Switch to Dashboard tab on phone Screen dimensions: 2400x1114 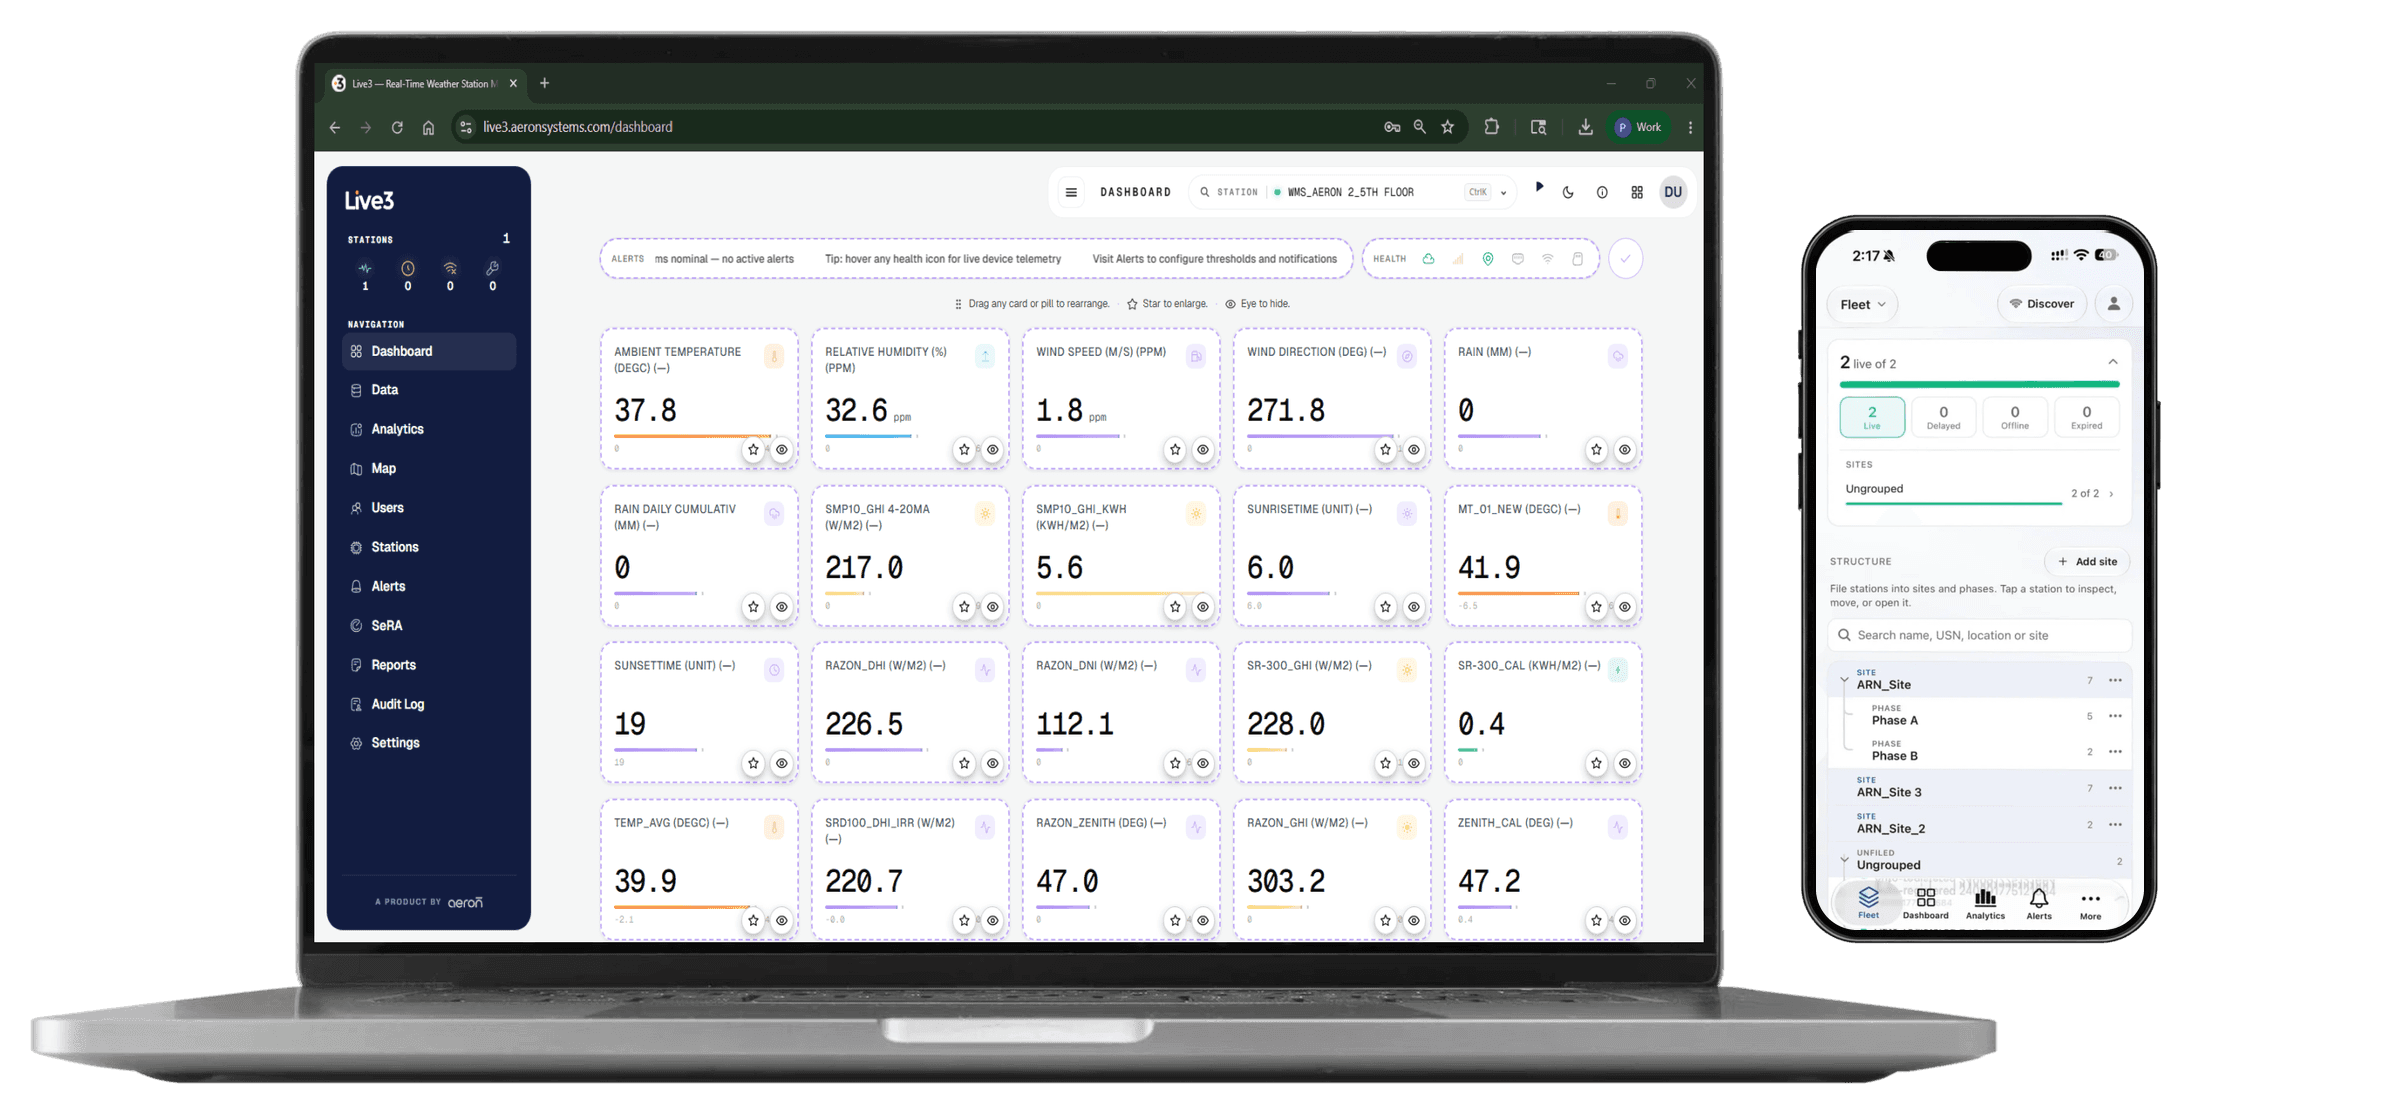click(1925, 904)
